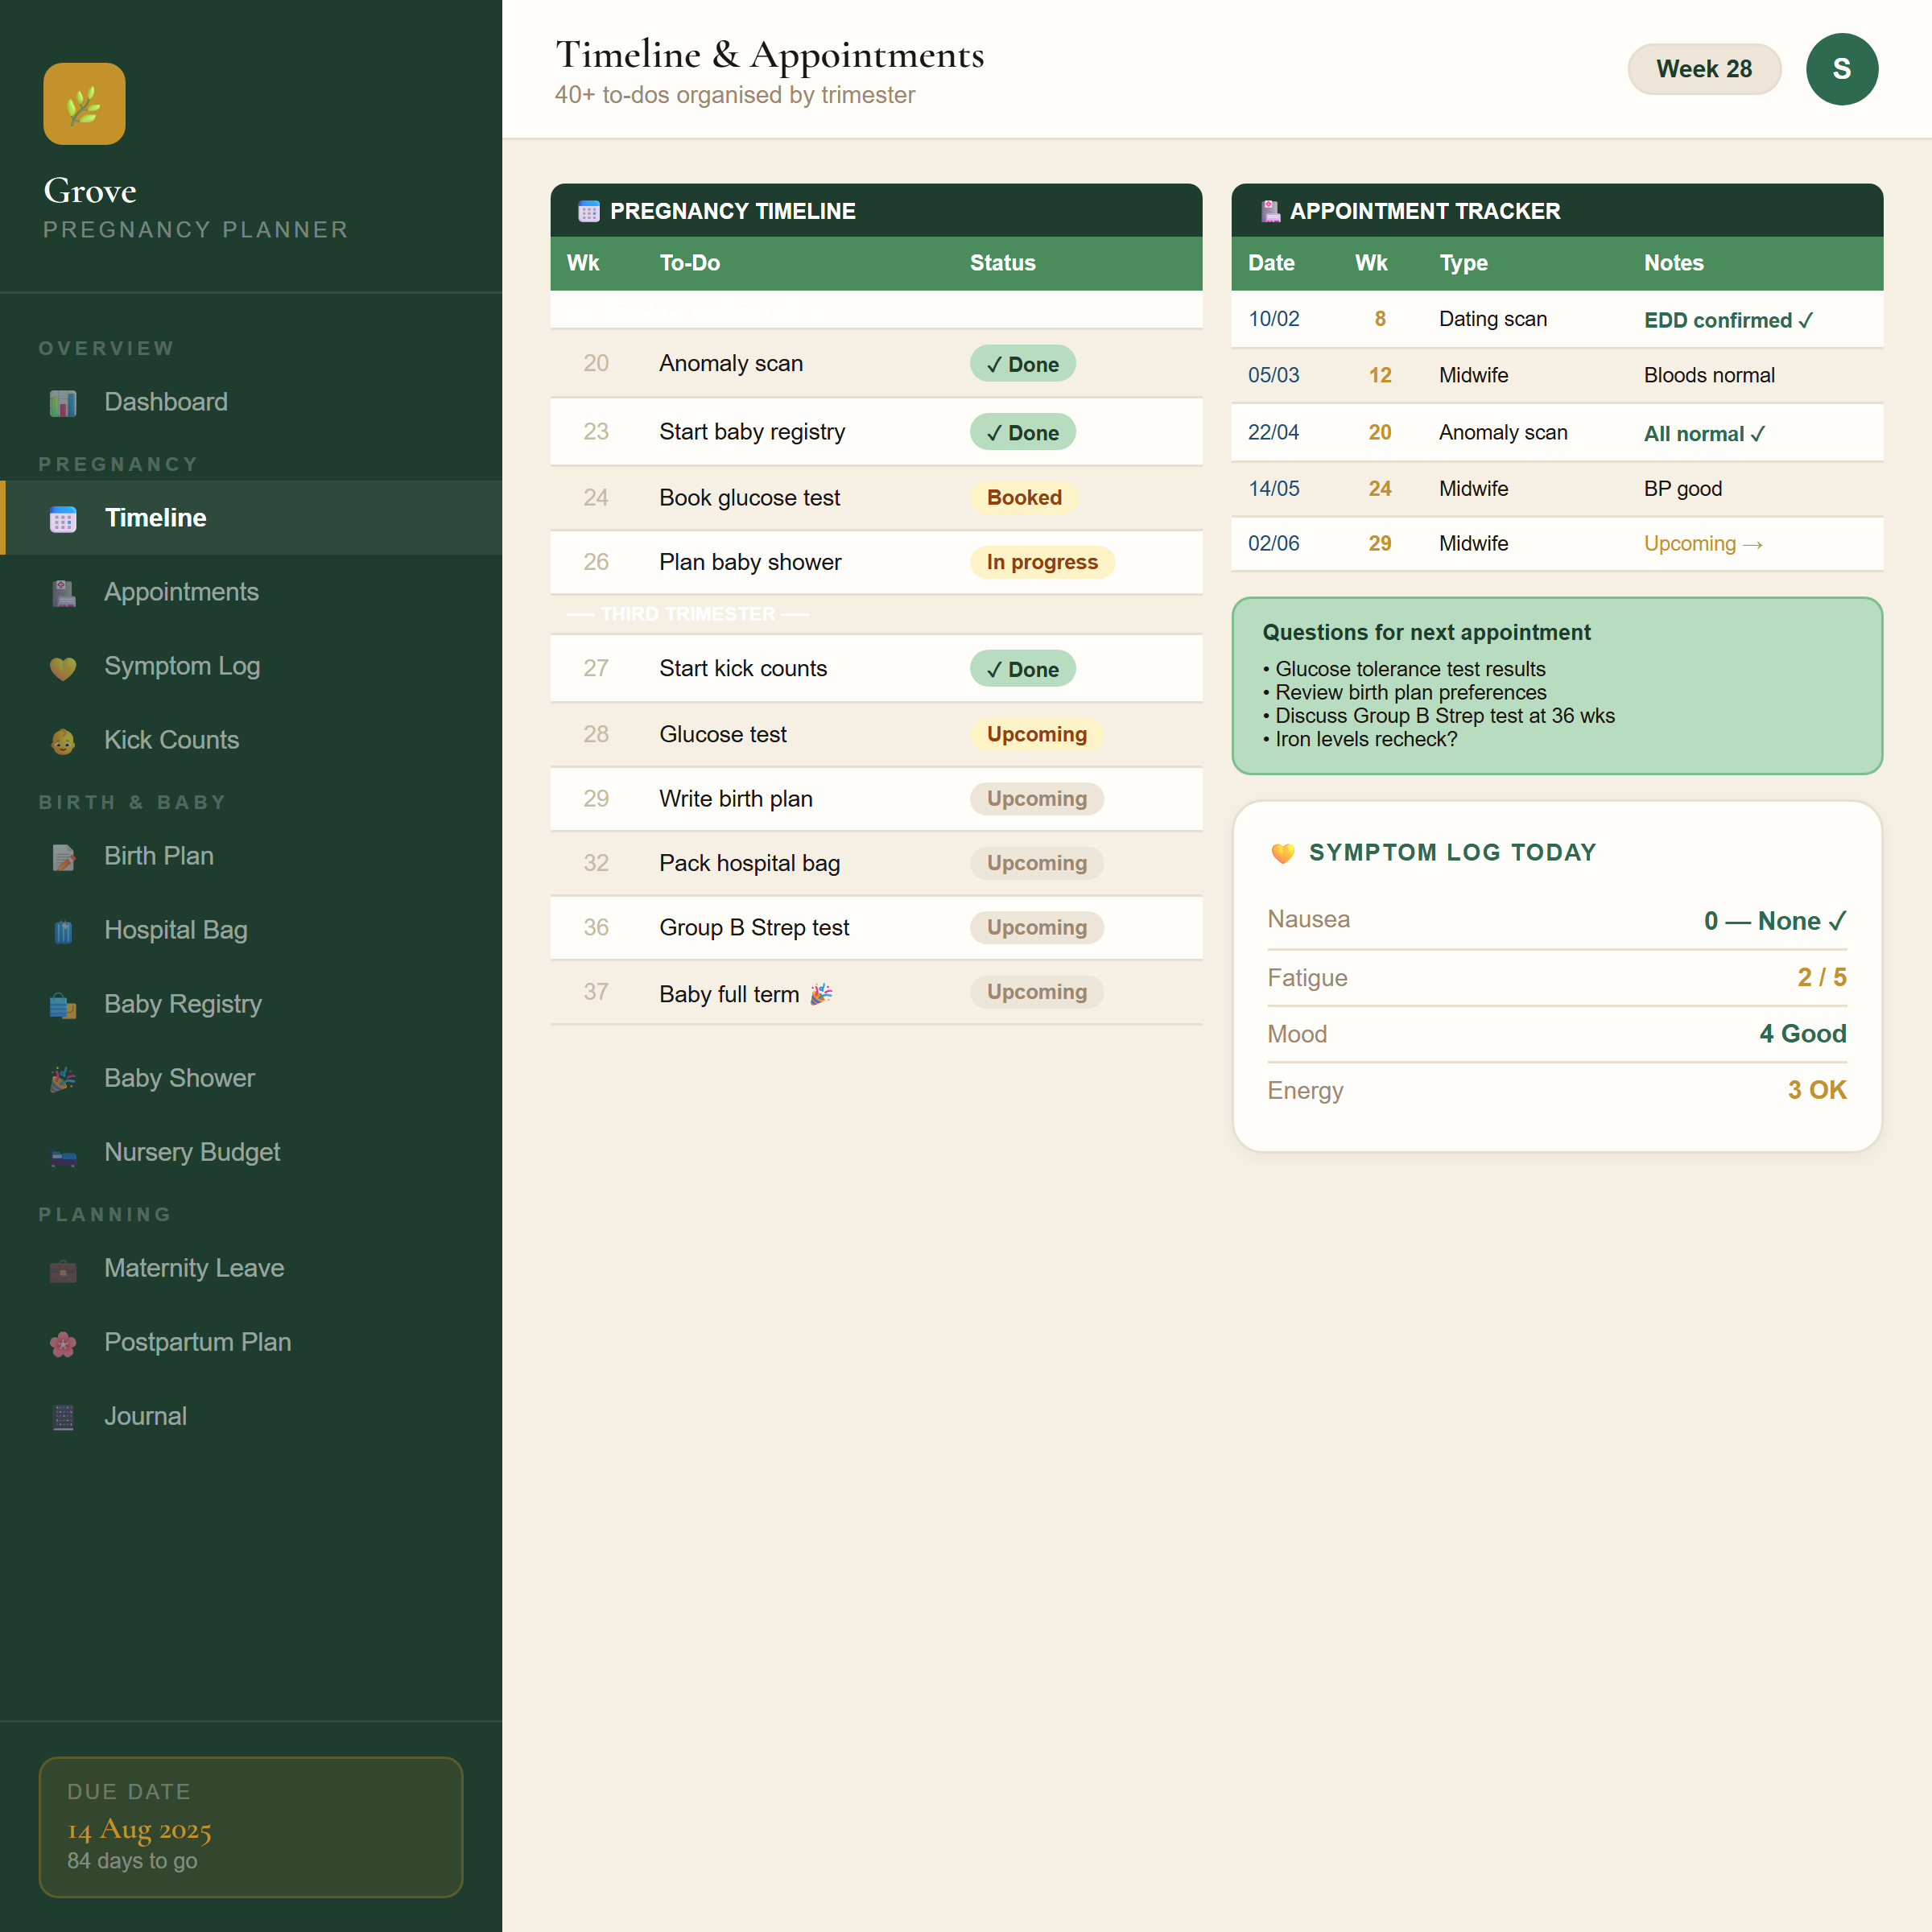
Task: Click EDD confirmed note
Action: [x=1728, y=320]
